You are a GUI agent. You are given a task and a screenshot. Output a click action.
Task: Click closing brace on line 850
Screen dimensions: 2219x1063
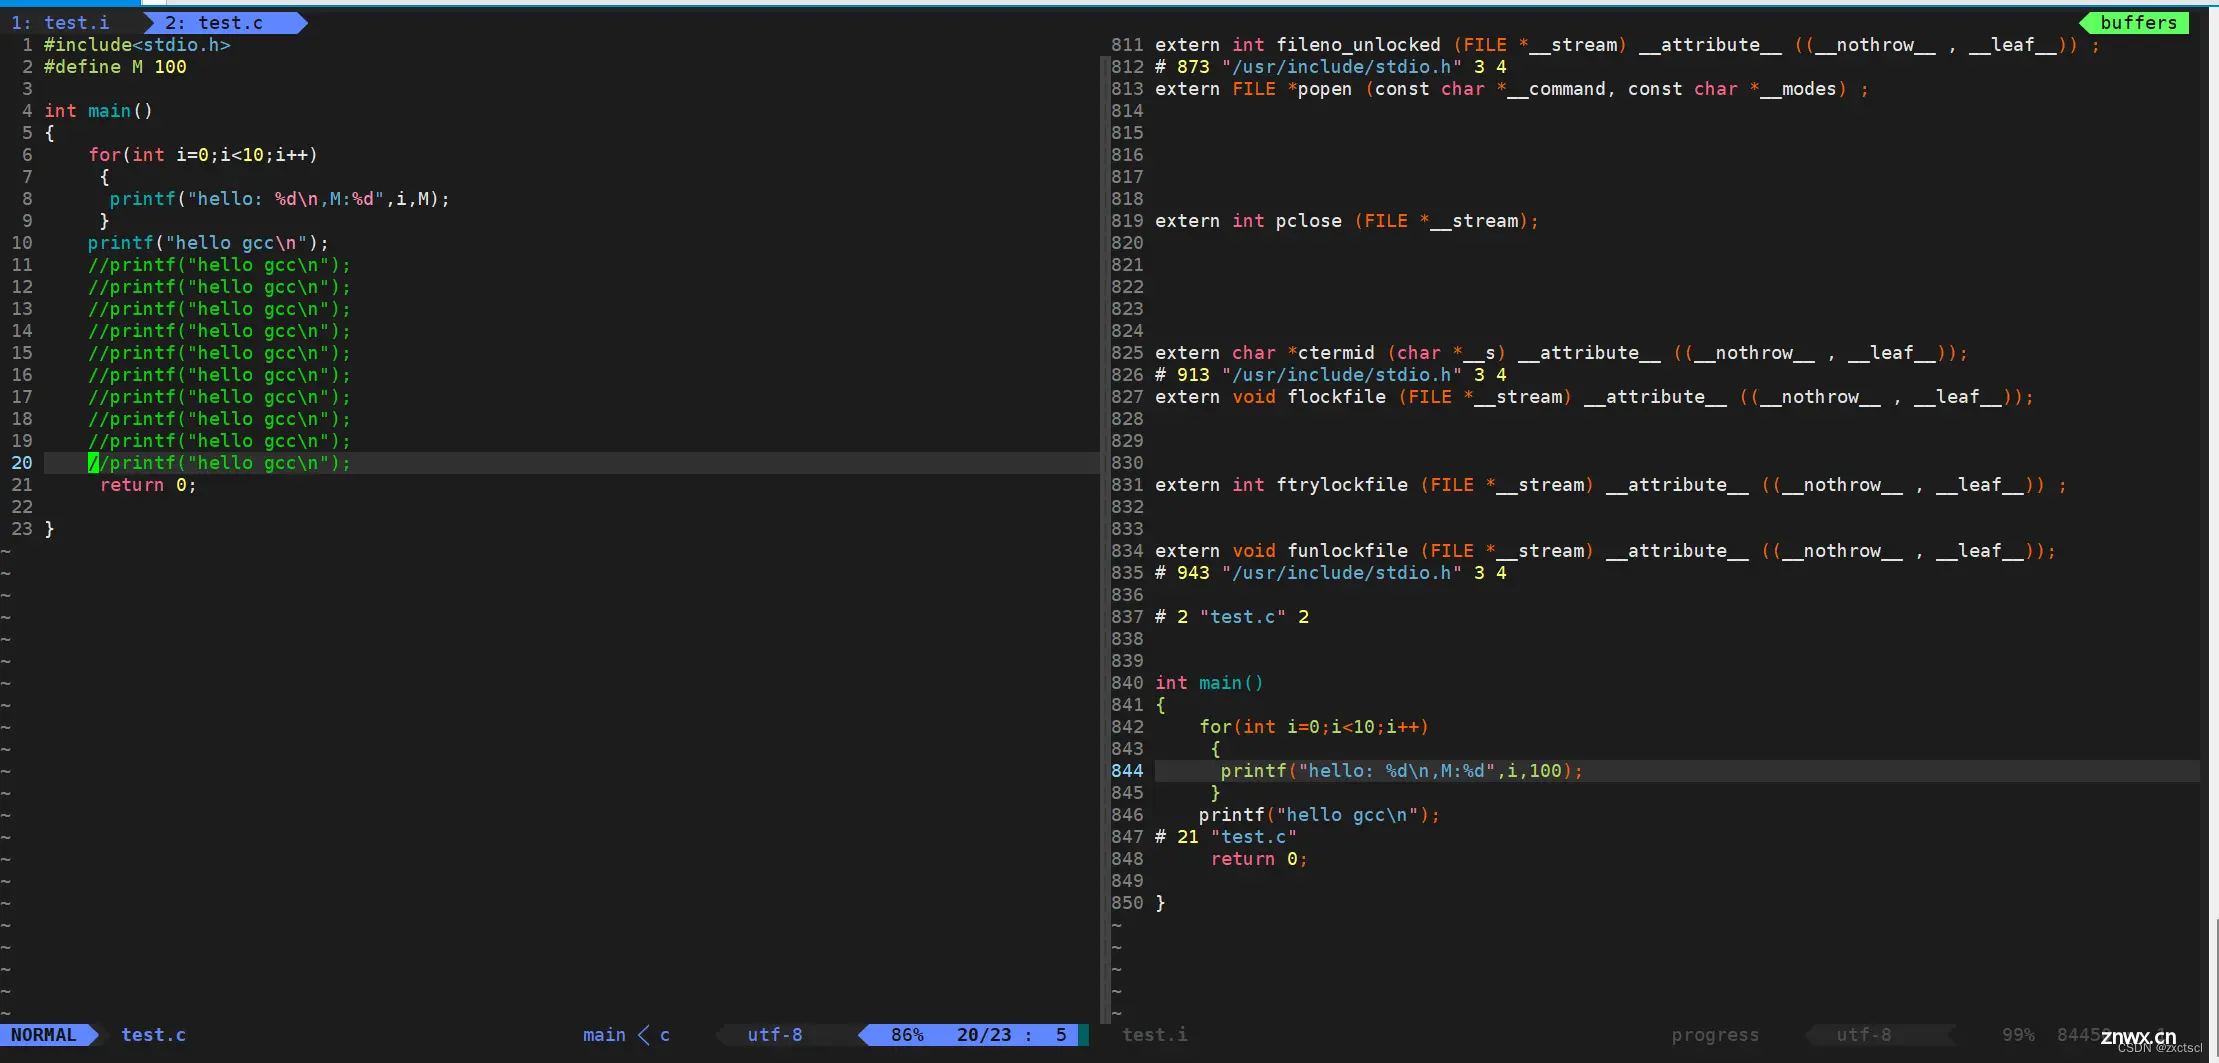(x=1160, y=903)
